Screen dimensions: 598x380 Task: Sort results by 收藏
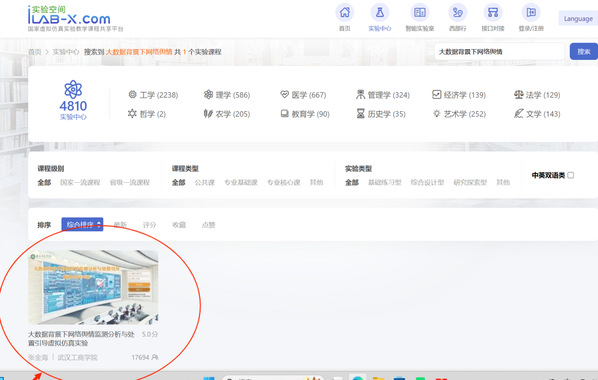tap(179, 225)
